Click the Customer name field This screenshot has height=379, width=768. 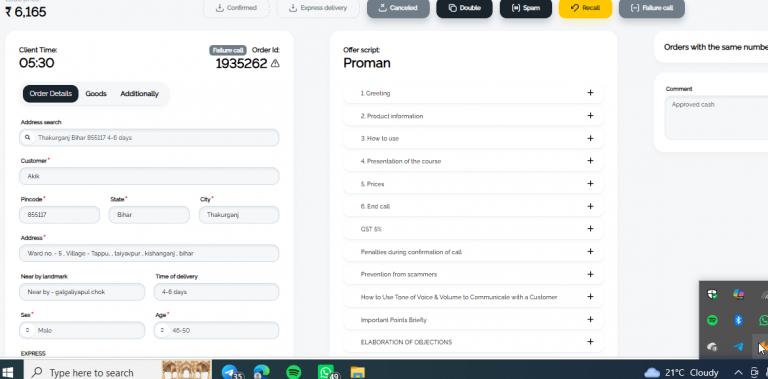click(x=149, y=176)
